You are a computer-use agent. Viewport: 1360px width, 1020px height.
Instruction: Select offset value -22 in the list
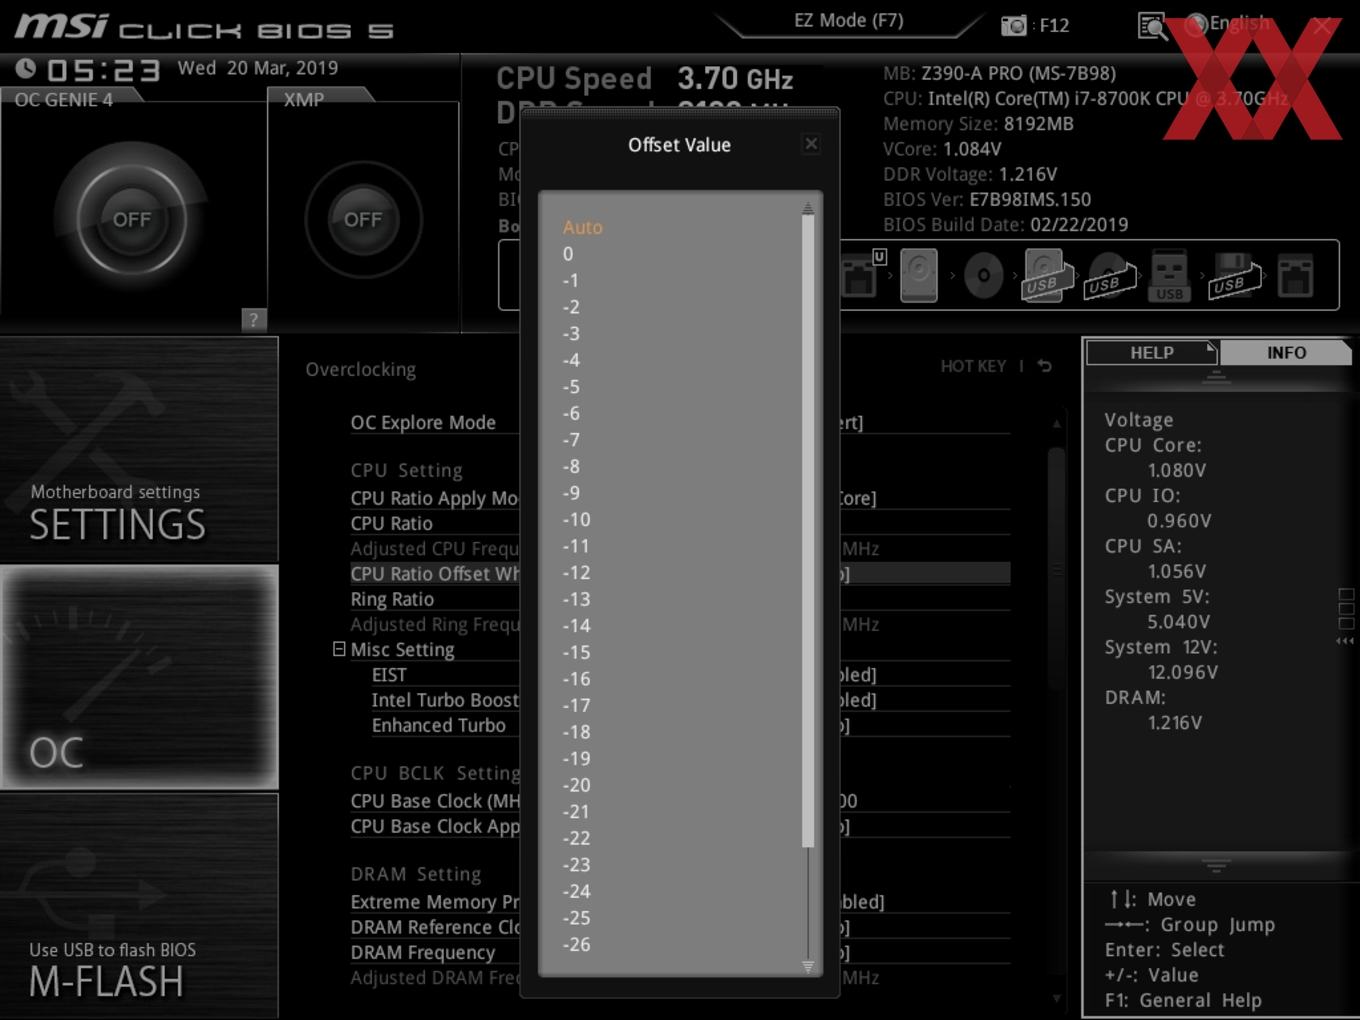click(x=576, y=838)
